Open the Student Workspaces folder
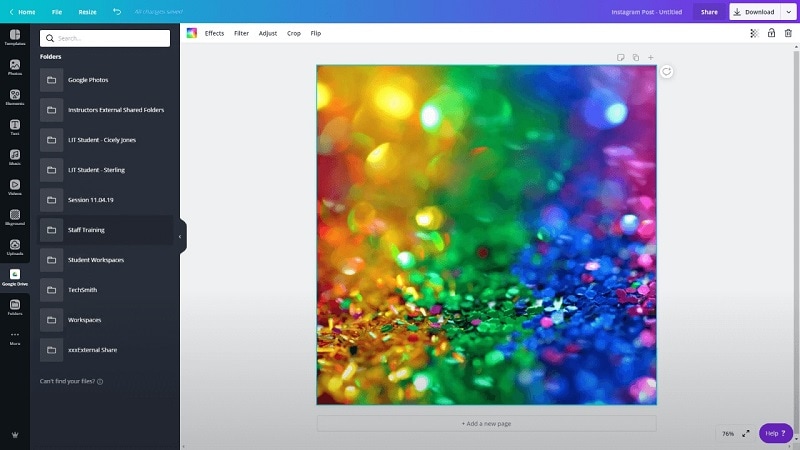This screenshot has width=800, height=450. point(105,260)
